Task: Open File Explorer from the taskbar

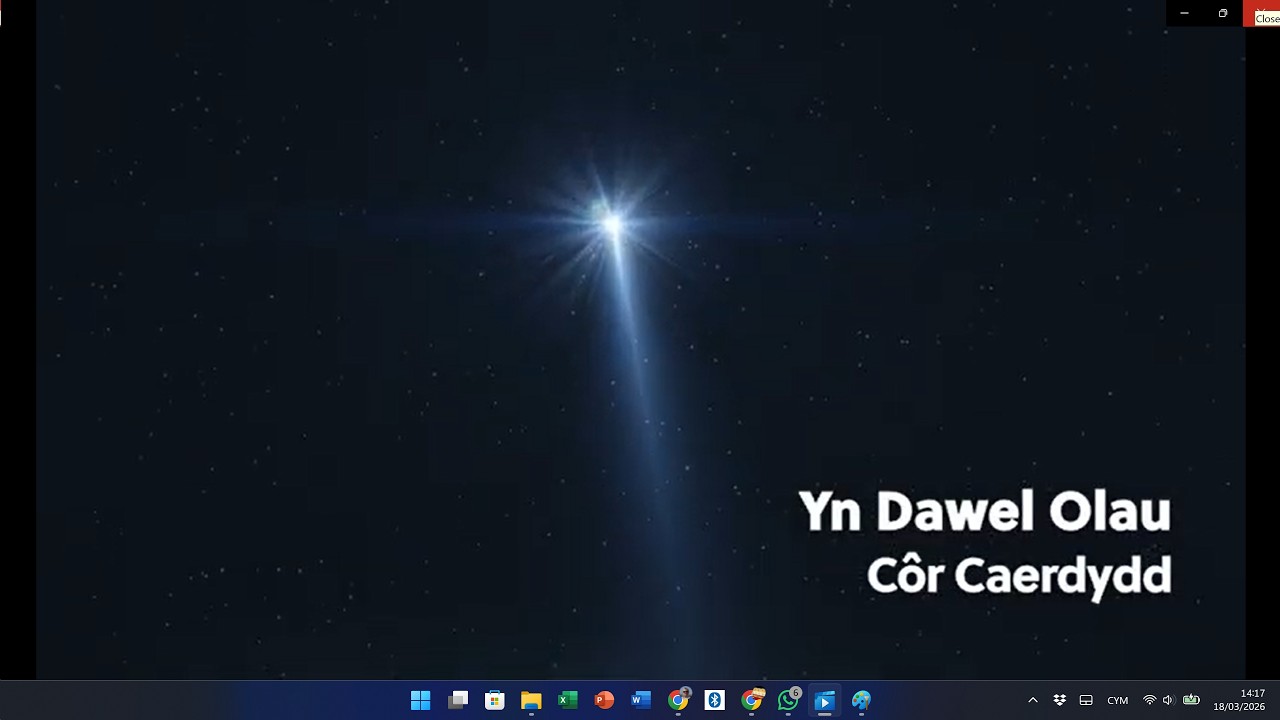Action: (531, 700)
